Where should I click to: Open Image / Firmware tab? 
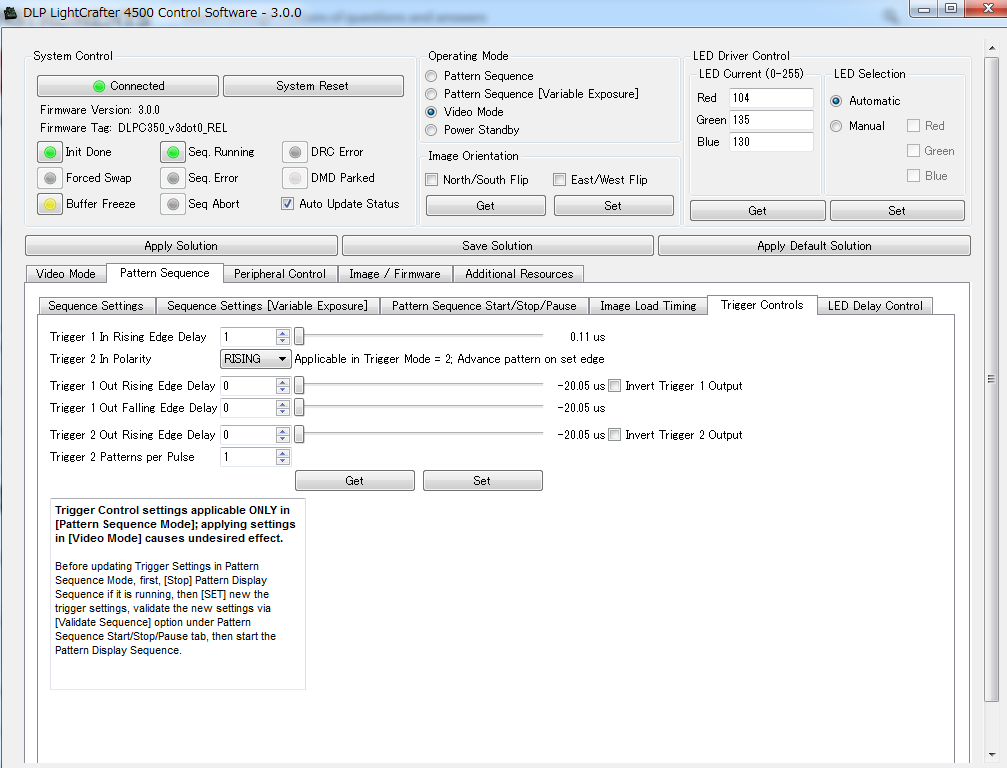coord(395,274)
